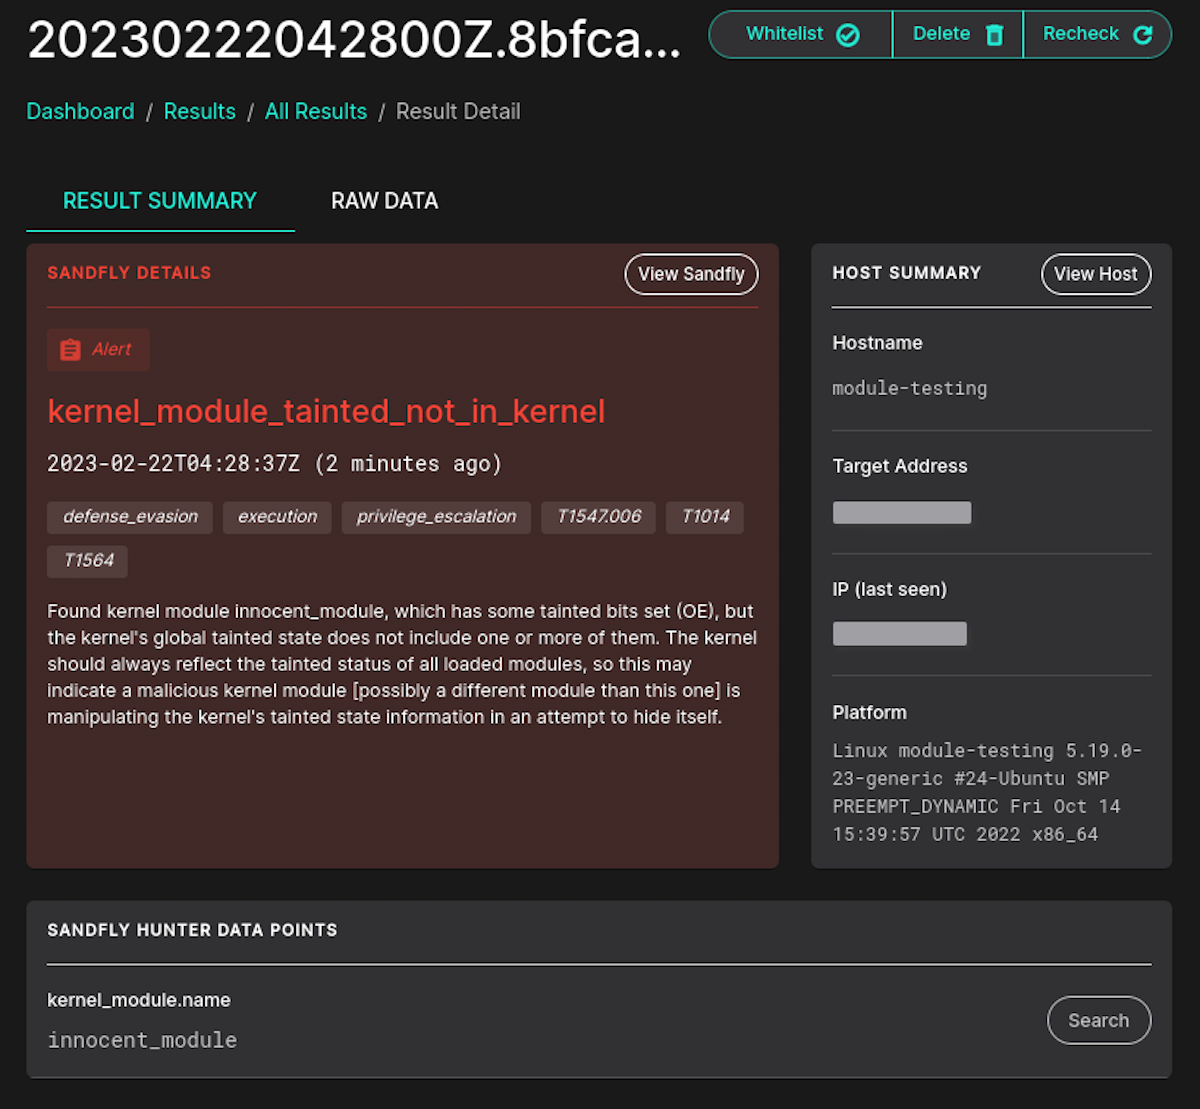The image size is (1200, 1109).
Task: Select the RESULT SUMMARY tab
Action: coord(159,201)
